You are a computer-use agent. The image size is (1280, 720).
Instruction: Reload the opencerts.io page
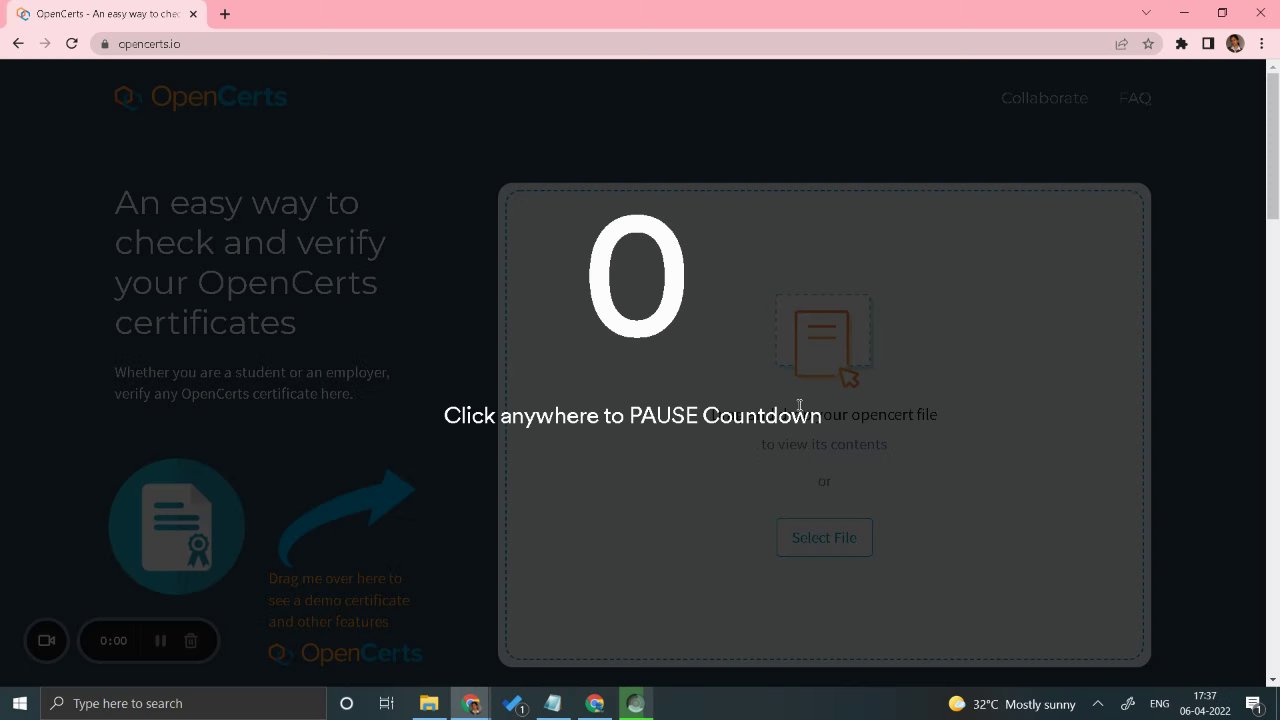(72, 44)
